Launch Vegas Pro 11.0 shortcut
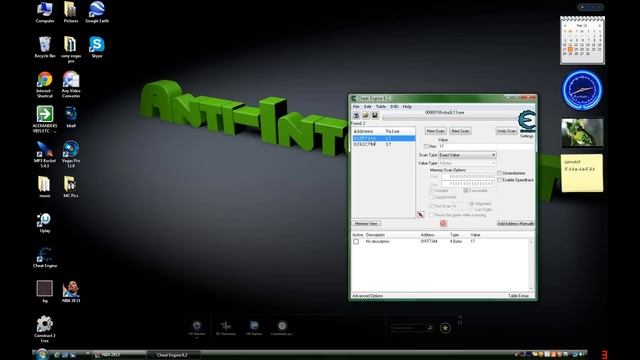This screenshot has height=360, width=640. (71, 155)
